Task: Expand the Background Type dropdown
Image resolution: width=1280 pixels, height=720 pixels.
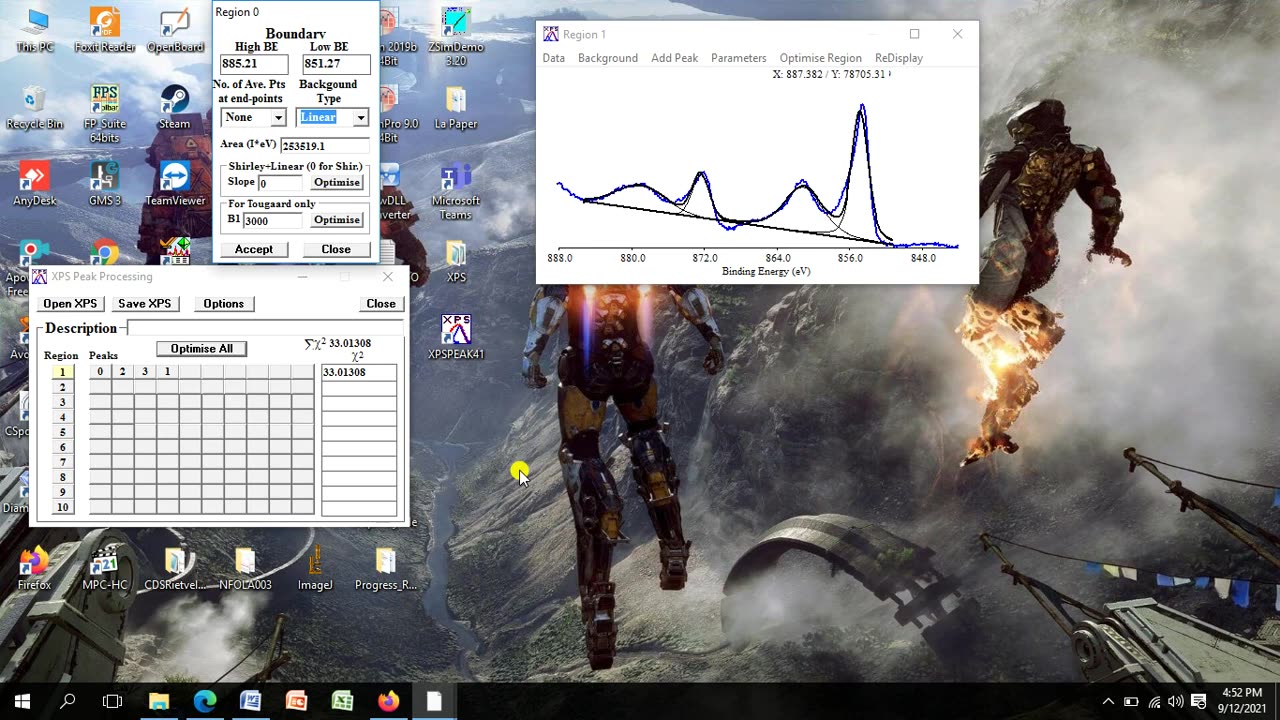Action: click(x=360, y=118)
